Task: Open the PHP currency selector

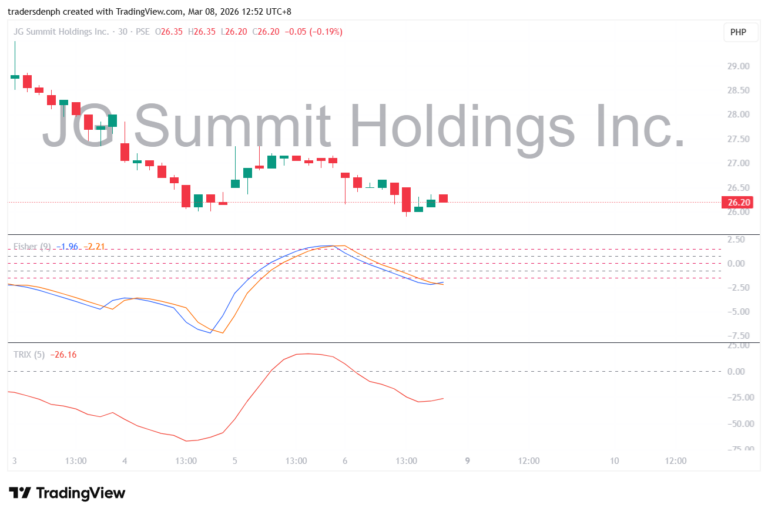Action: click(738, 33)
